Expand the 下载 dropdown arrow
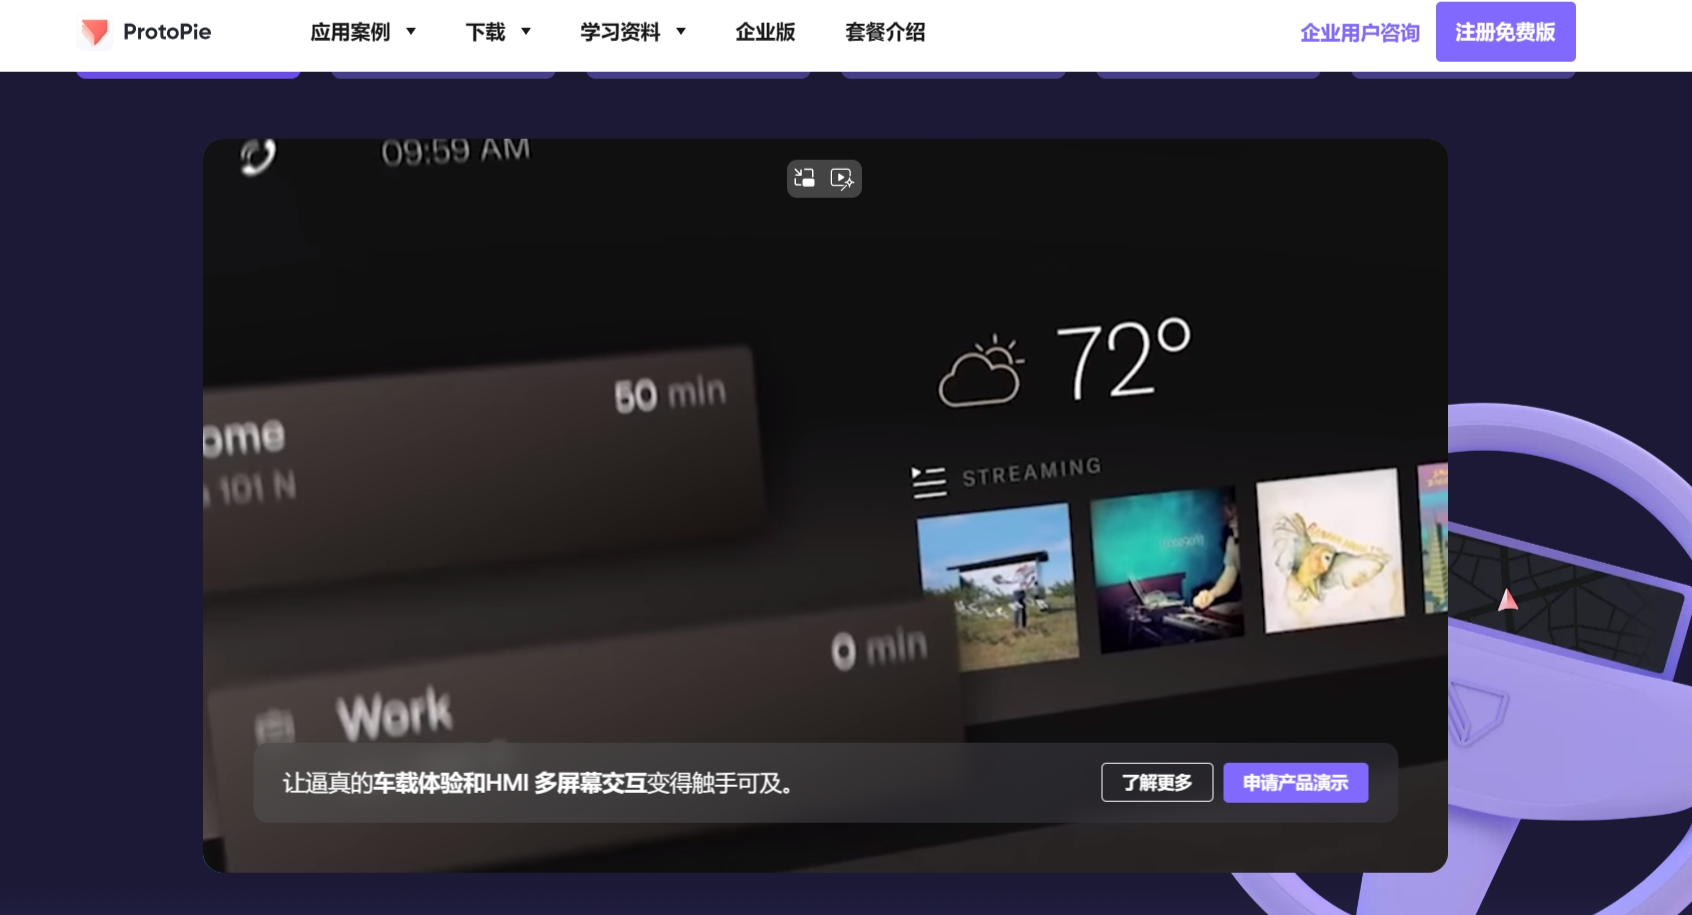1692x915 pixels. point(526,32)
